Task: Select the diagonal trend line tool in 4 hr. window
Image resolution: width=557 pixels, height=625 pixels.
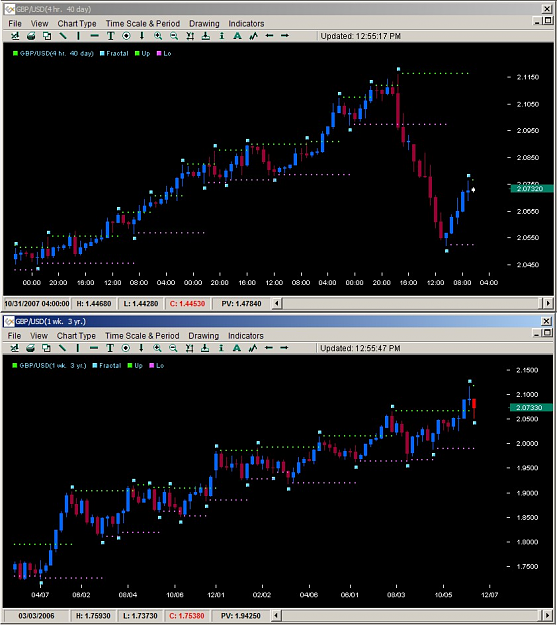Action: pyautogui.click(x=63, y=36)
